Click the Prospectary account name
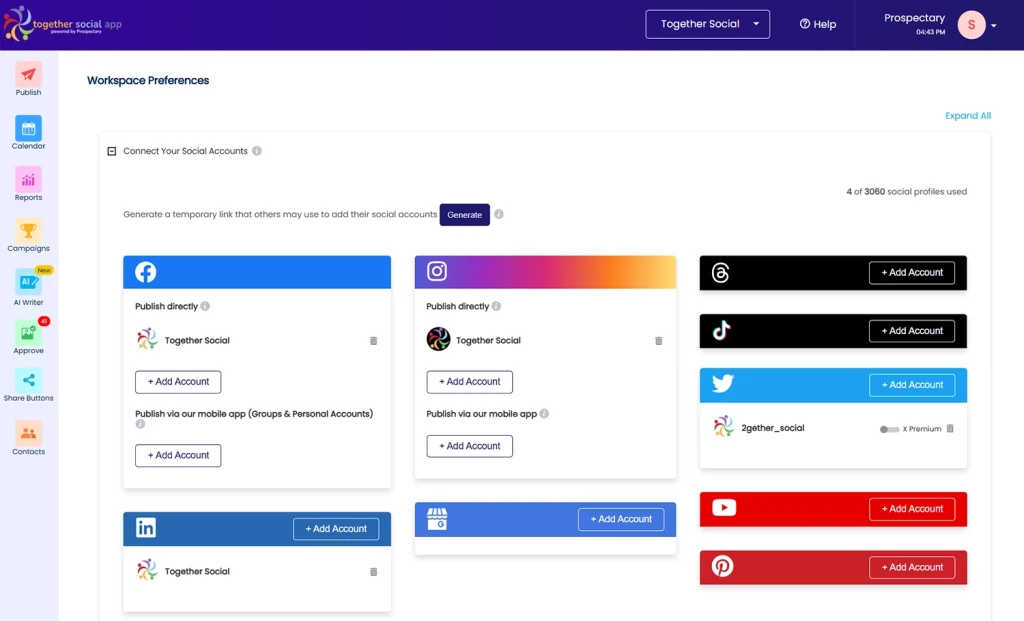The width and height of the screenshot is (1024, 621). point(914,18)
